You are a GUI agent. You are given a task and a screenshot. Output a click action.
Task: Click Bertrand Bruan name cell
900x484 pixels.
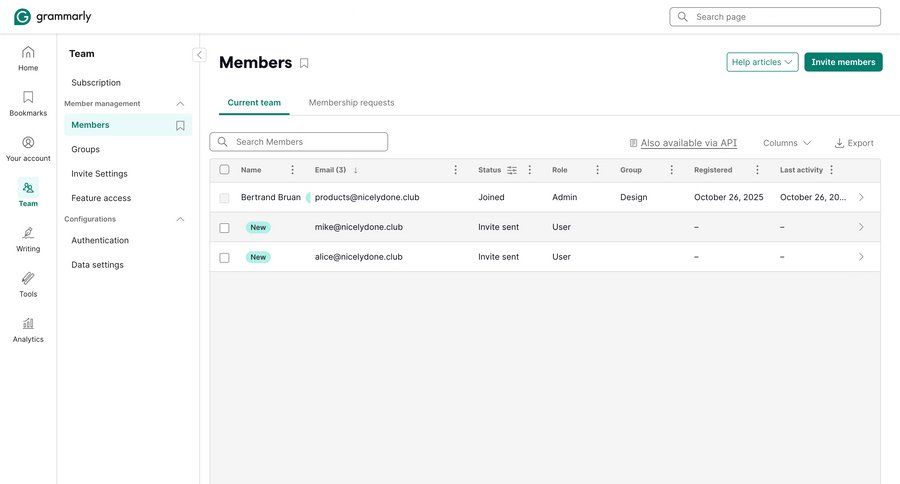point(271,197)
